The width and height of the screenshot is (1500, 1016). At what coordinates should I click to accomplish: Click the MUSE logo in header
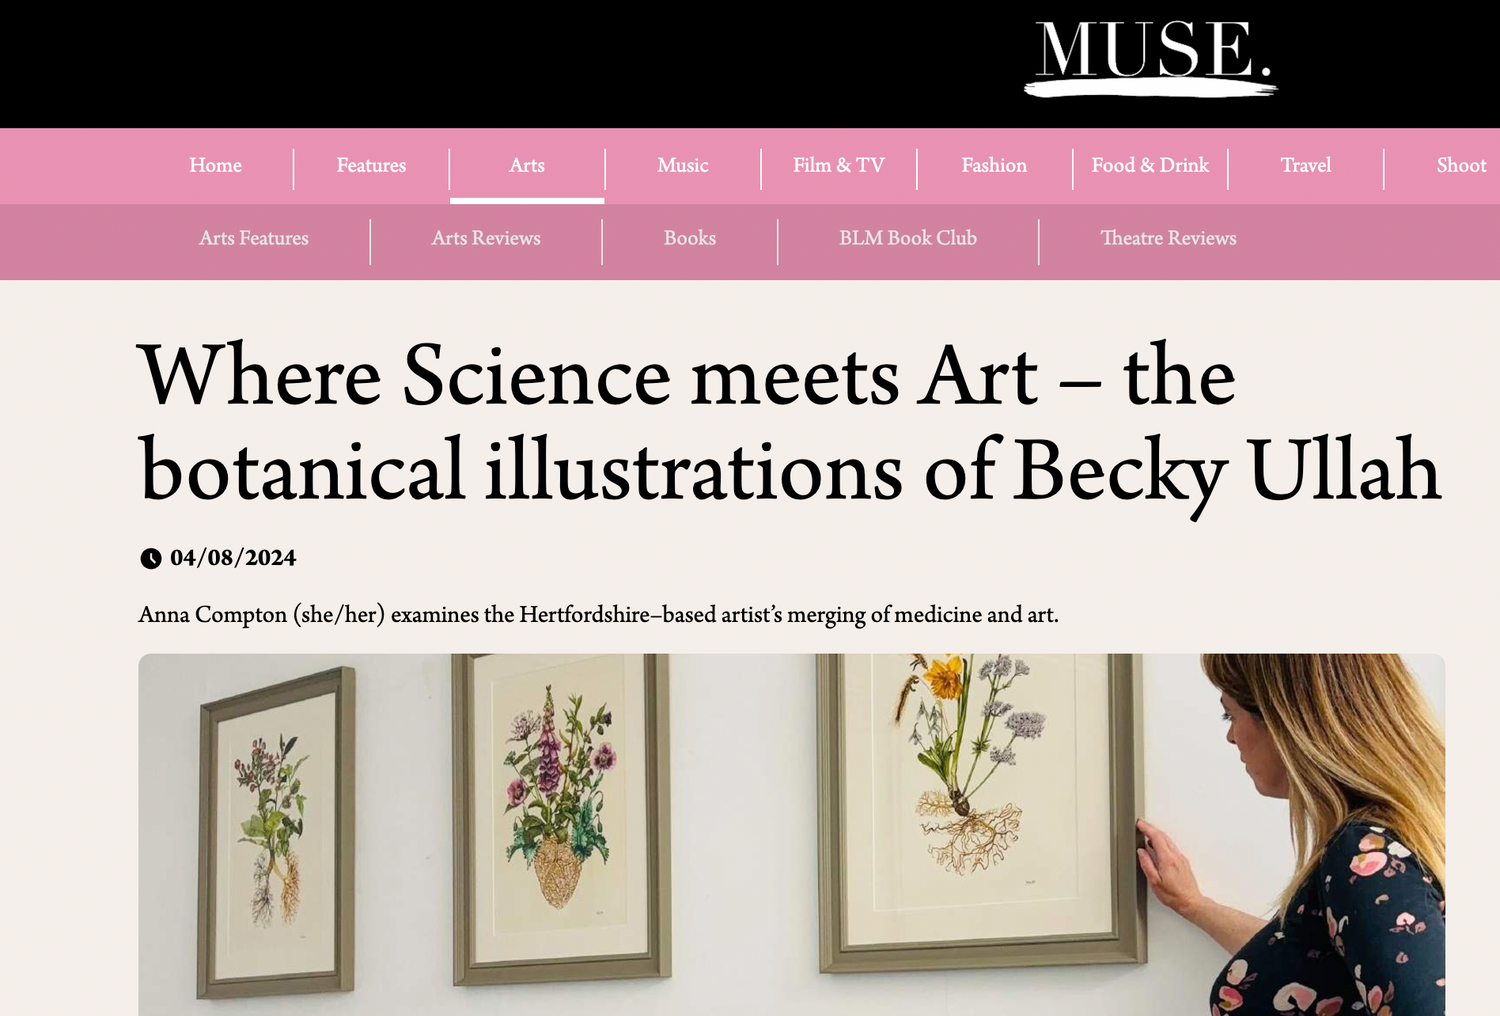pos(1151,56)
